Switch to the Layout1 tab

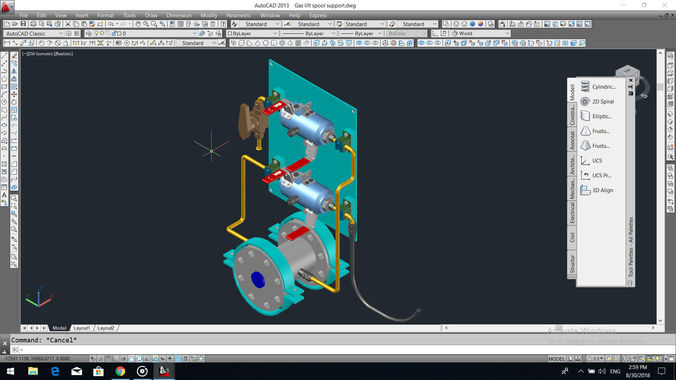click(81, 328)
